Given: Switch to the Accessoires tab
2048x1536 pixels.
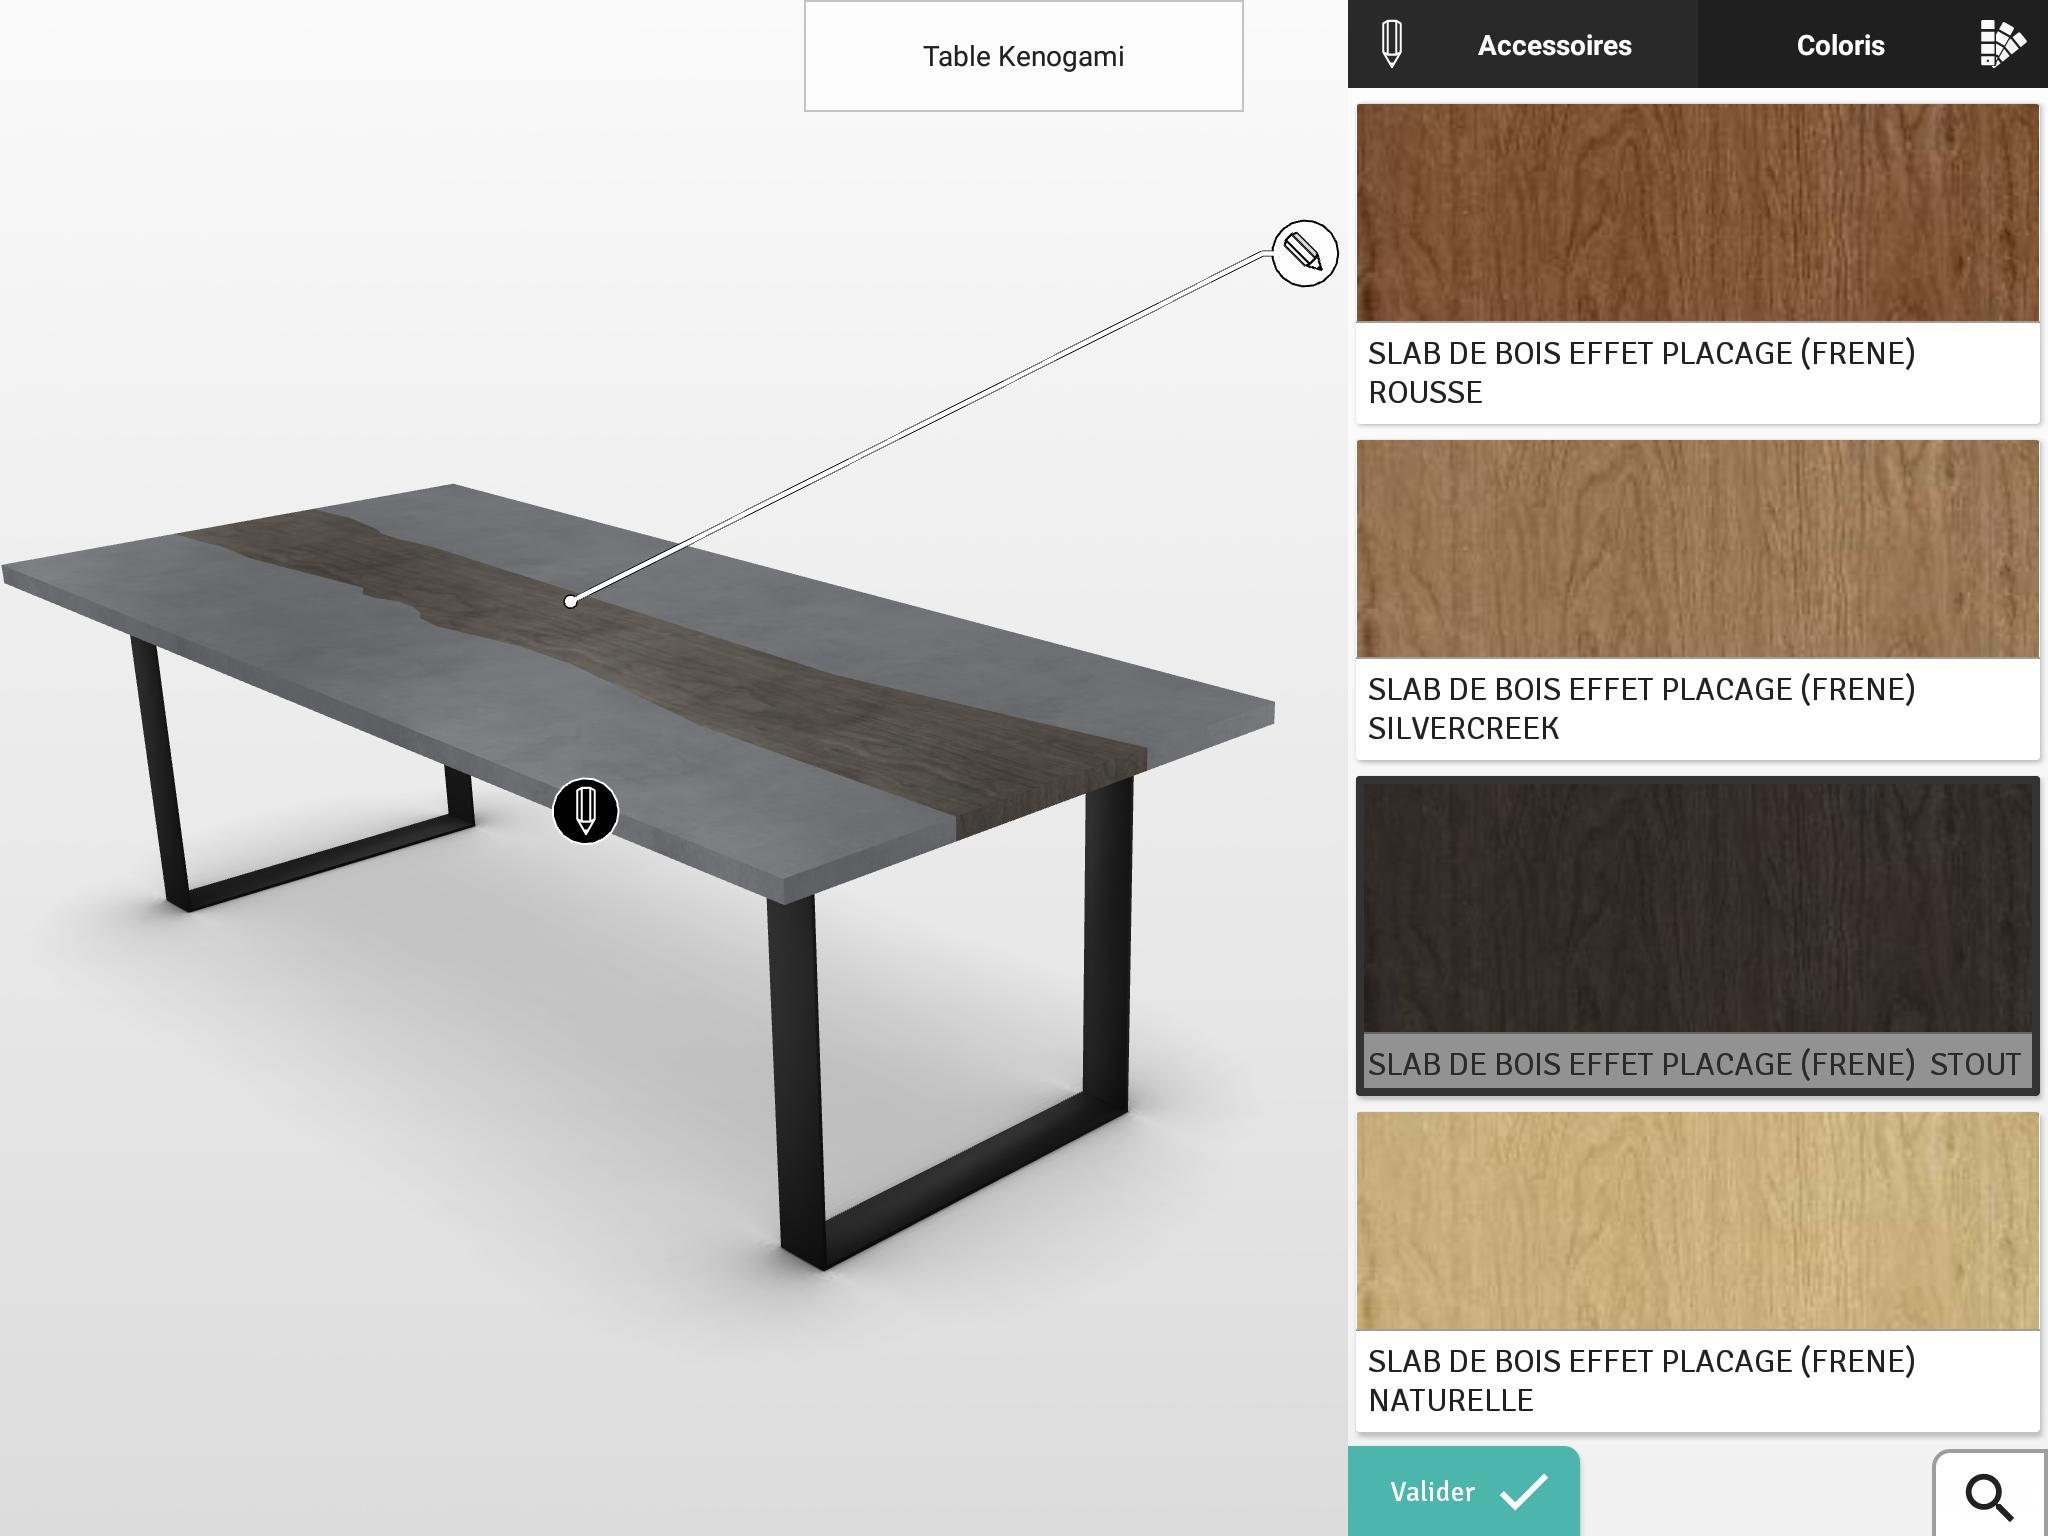Looking at the screenshot, I should pyautogui.click(x=1554, y=45).
